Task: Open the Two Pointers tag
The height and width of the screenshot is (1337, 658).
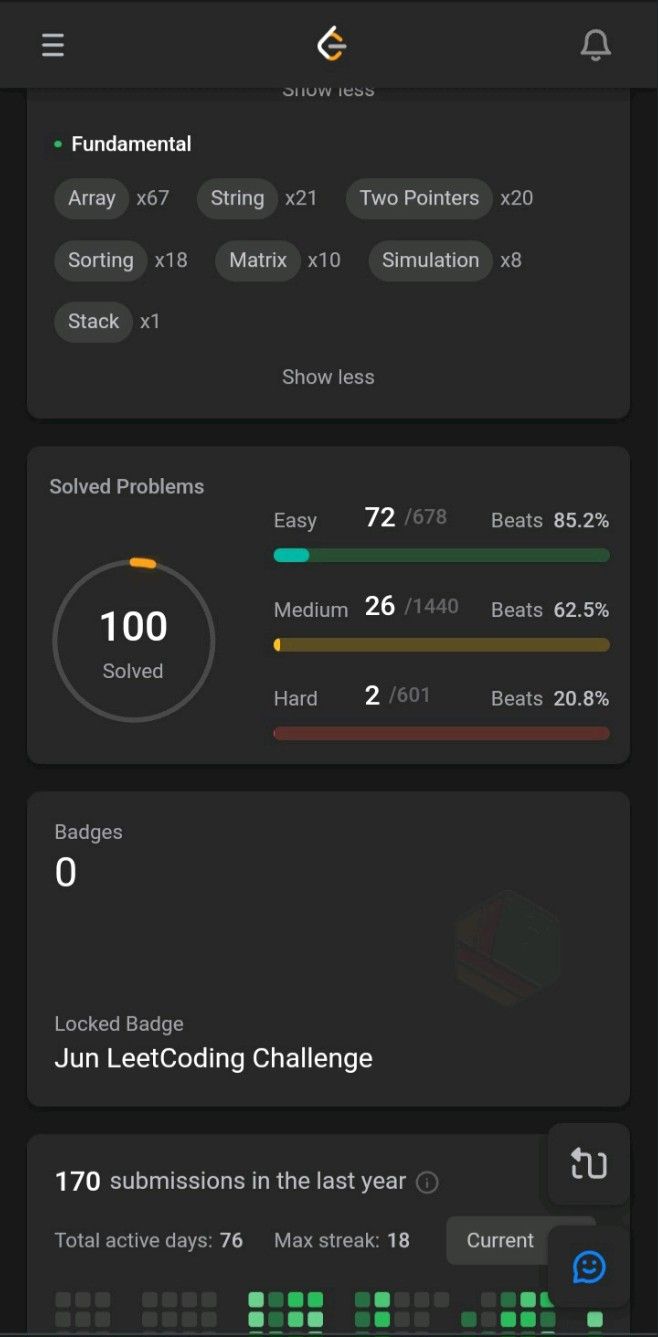Action: click(419, 198)
